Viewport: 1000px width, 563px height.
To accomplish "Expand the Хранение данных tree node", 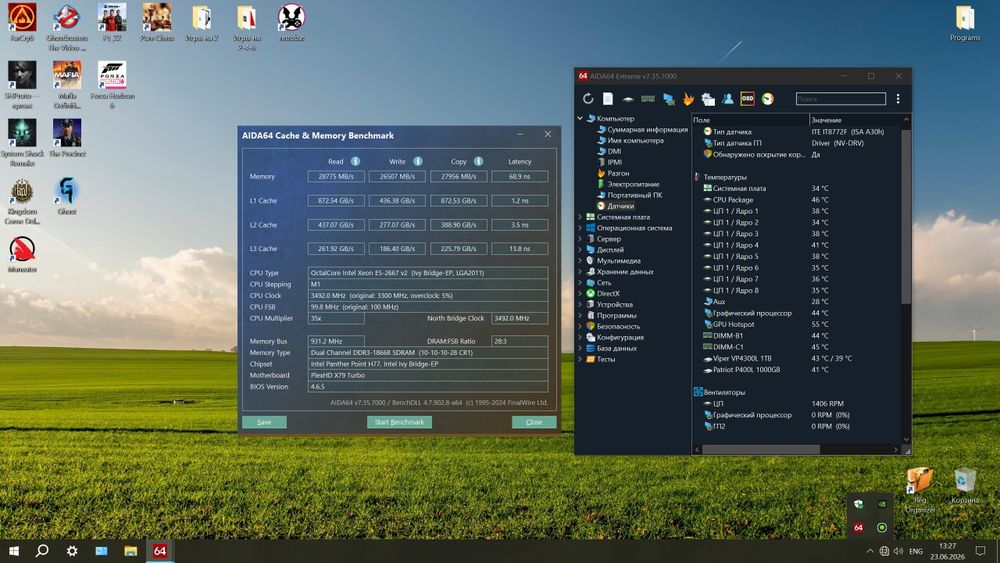I will 580,272.
